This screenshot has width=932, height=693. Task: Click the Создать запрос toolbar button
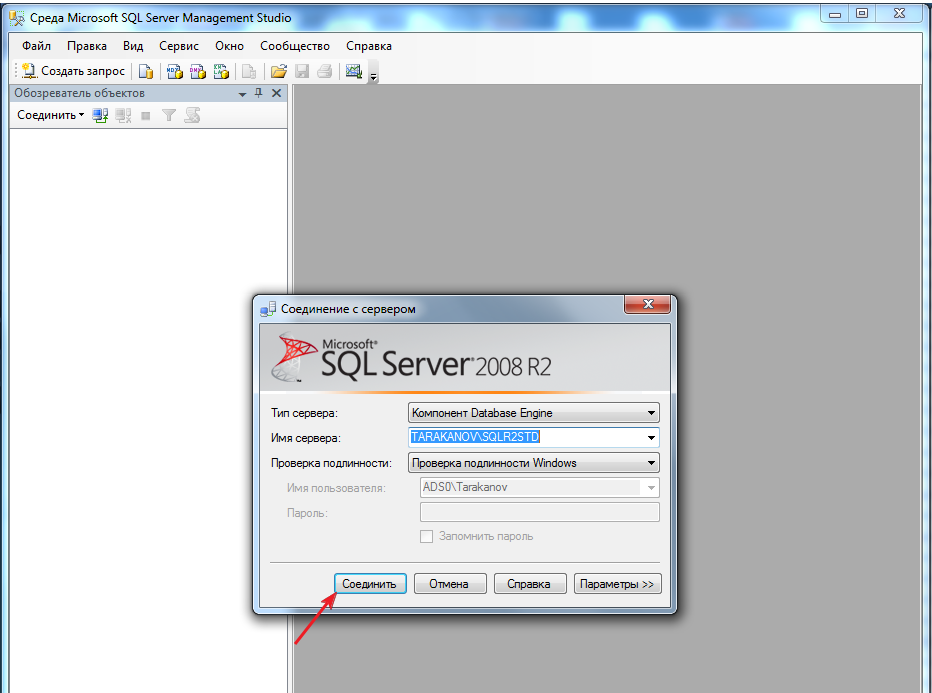(x=73, y=71)
